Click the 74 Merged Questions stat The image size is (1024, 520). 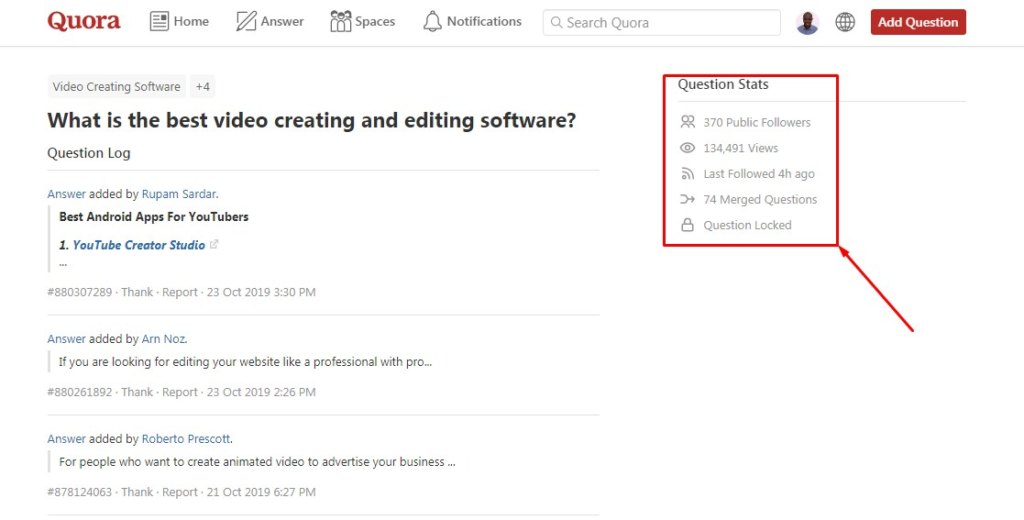760,199
